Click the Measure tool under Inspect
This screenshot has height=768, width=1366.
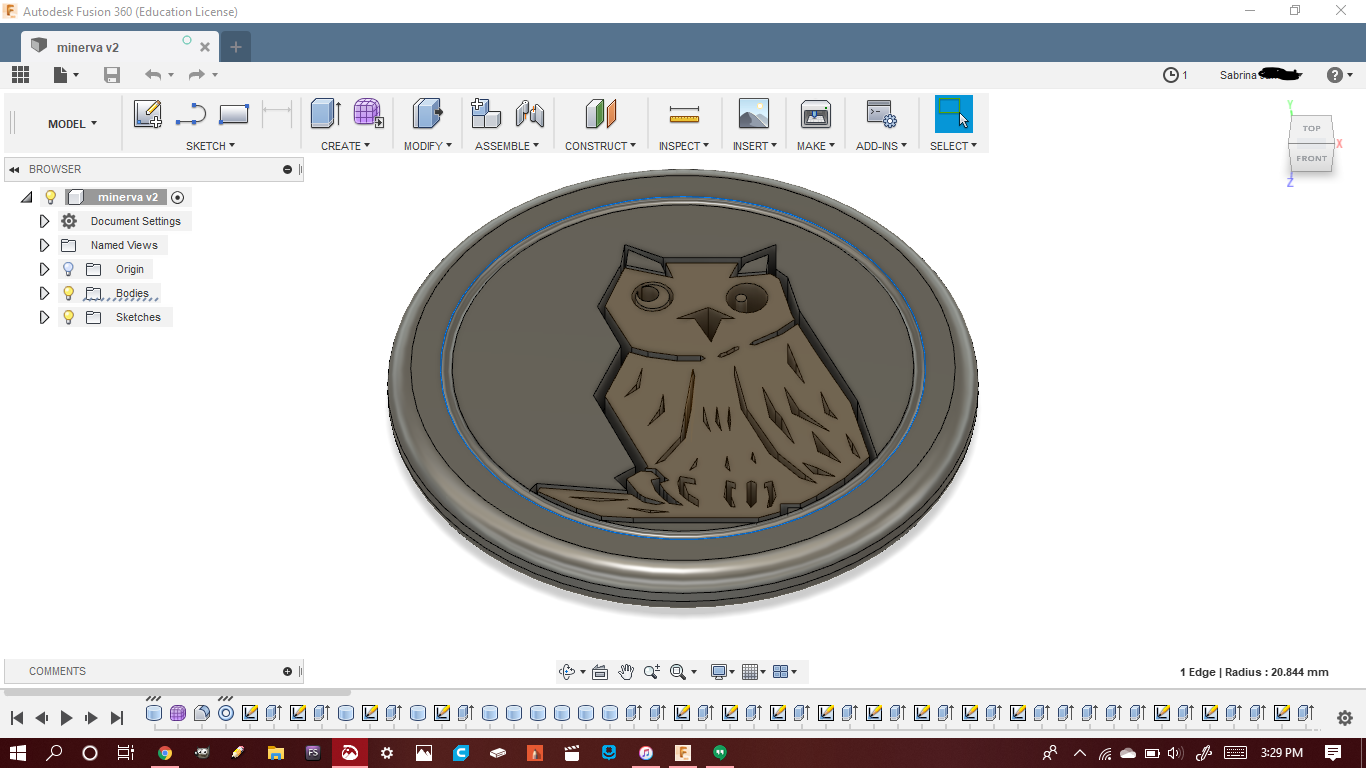click(x=684, y=113)
